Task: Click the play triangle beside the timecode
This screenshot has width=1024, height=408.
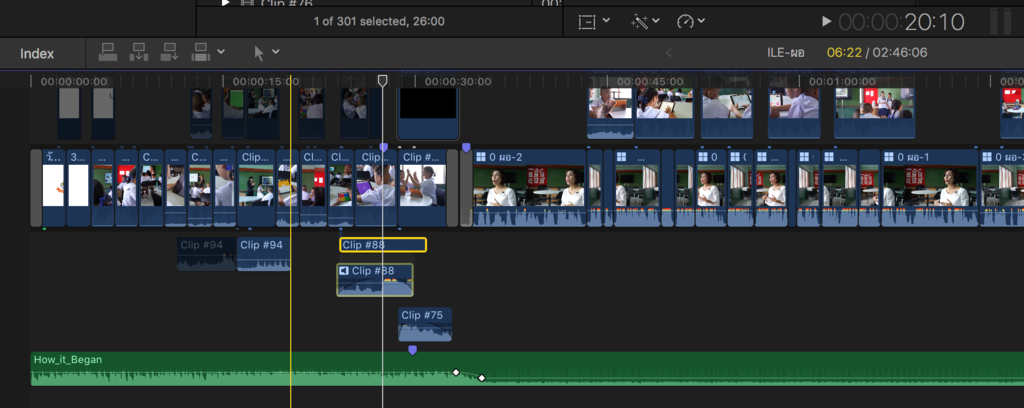Action: 826,21
